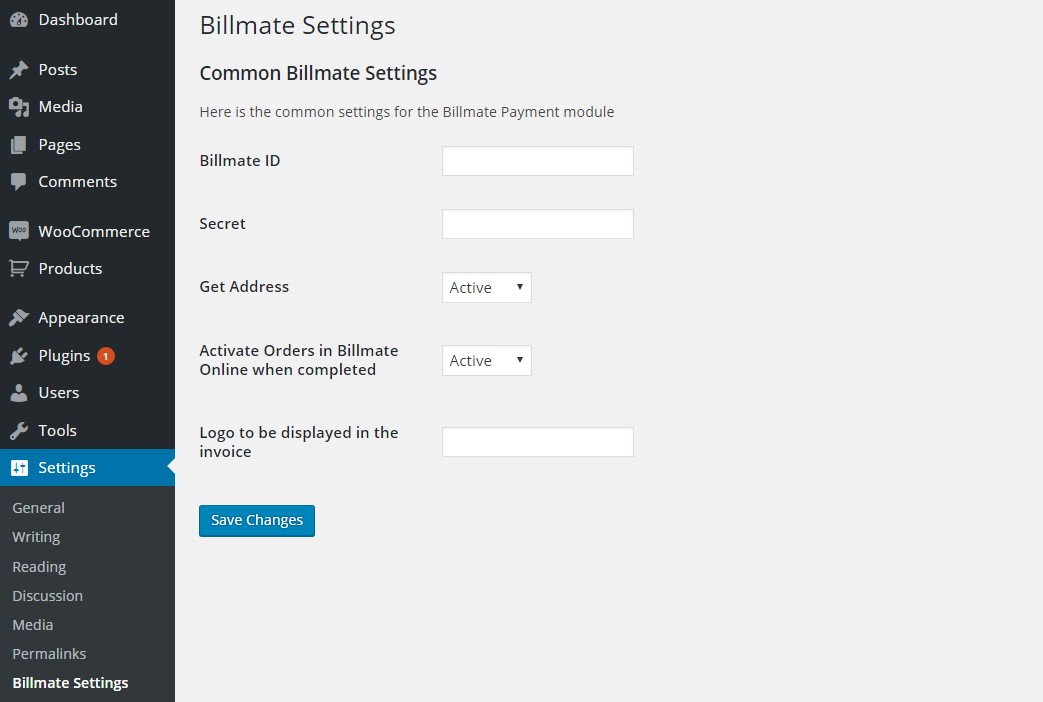Click the Appearance paintbrush icon

point(19,318)
